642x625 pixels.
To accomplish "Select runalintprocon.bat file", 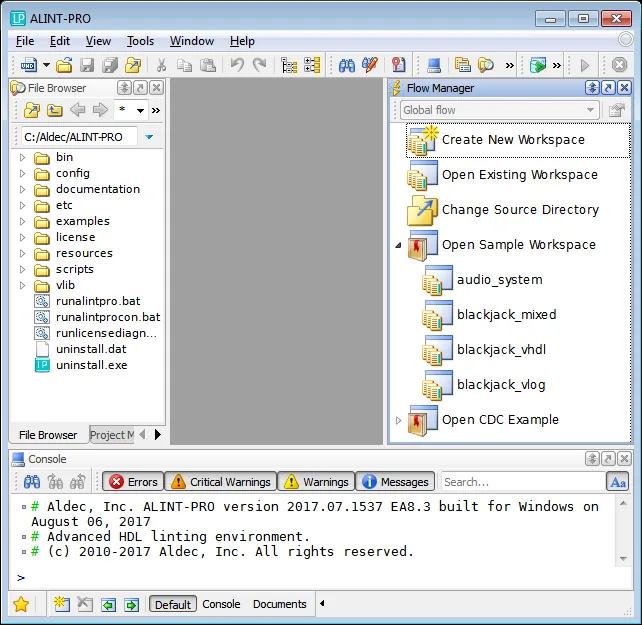I will [108, 317].
